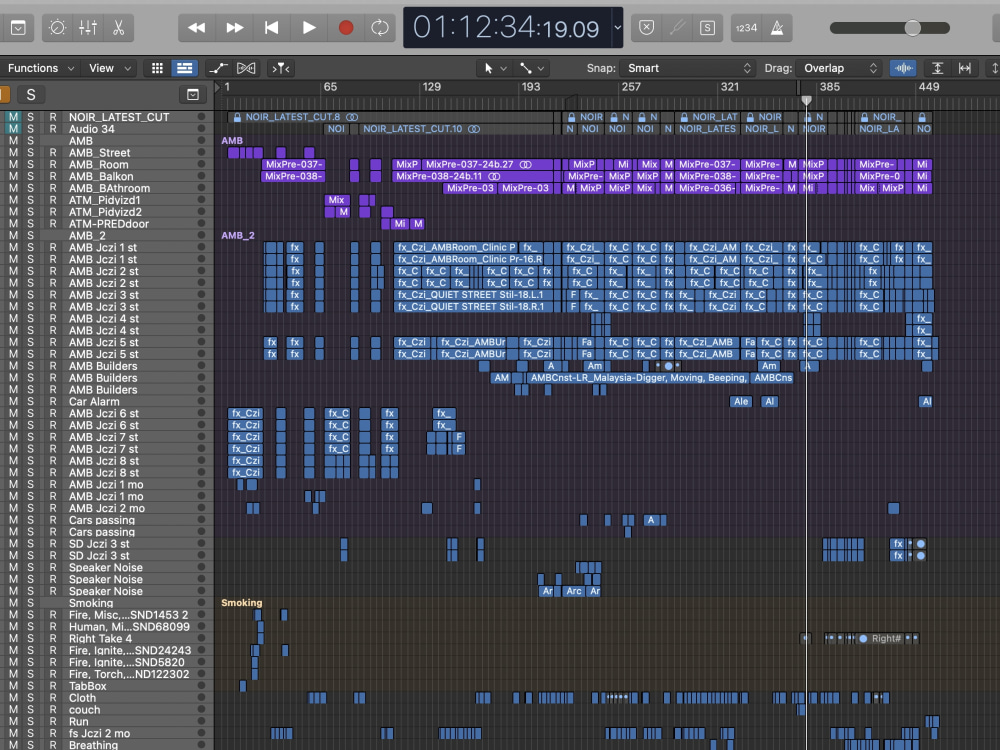The width and height of the screenshot is (1000, 750).
Task: Open the View menu
Action: 110,68
